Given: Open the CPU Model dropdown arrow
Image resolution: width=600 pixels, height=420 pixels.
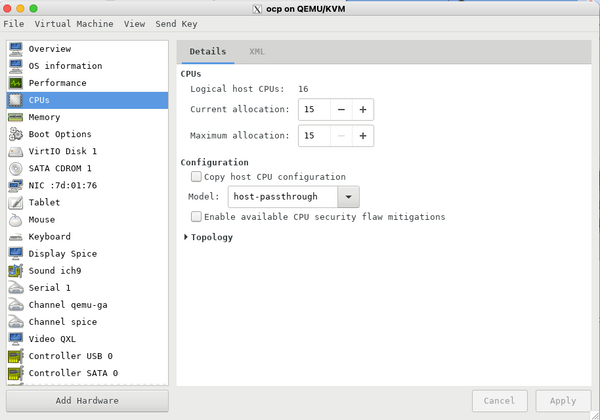Looking at the screenshot, I should pyautogui.click(x=348, y=197).
